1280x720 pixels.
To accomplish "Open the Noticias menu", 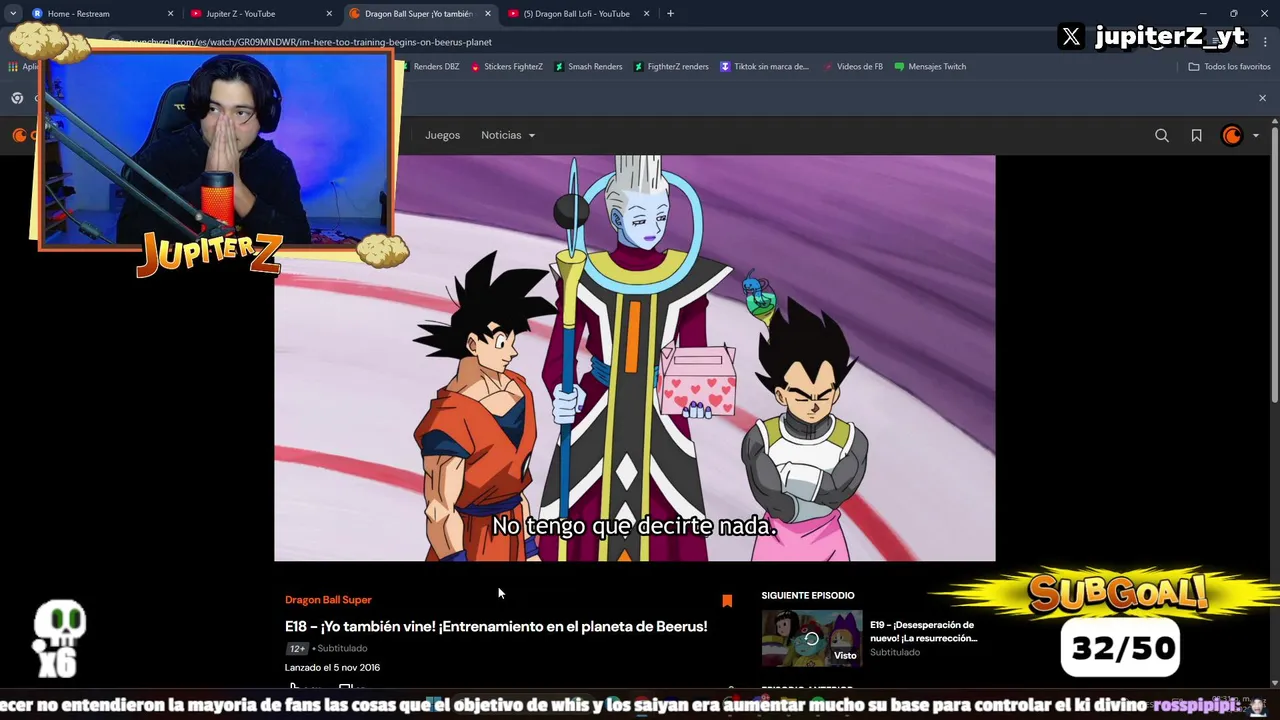I will click(x=501, y=135).
